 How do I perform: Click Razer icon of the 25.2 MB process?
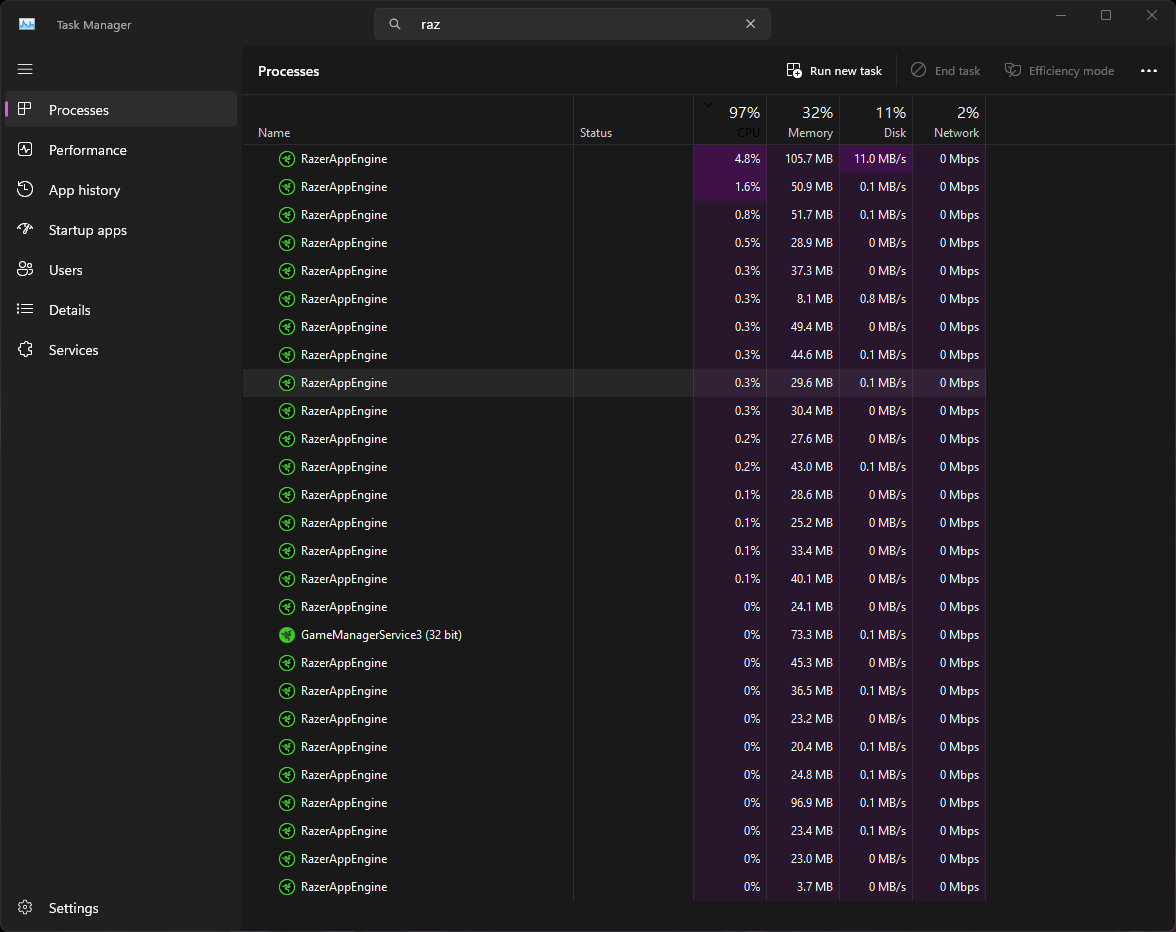pos(286,523)
